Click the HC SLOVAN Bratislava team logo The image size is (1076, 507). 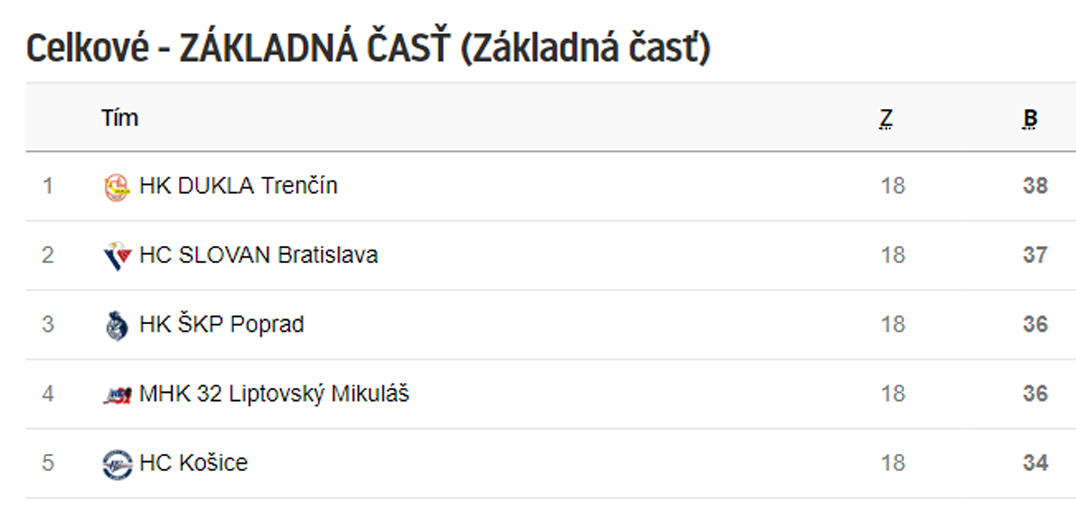point(117,257)
